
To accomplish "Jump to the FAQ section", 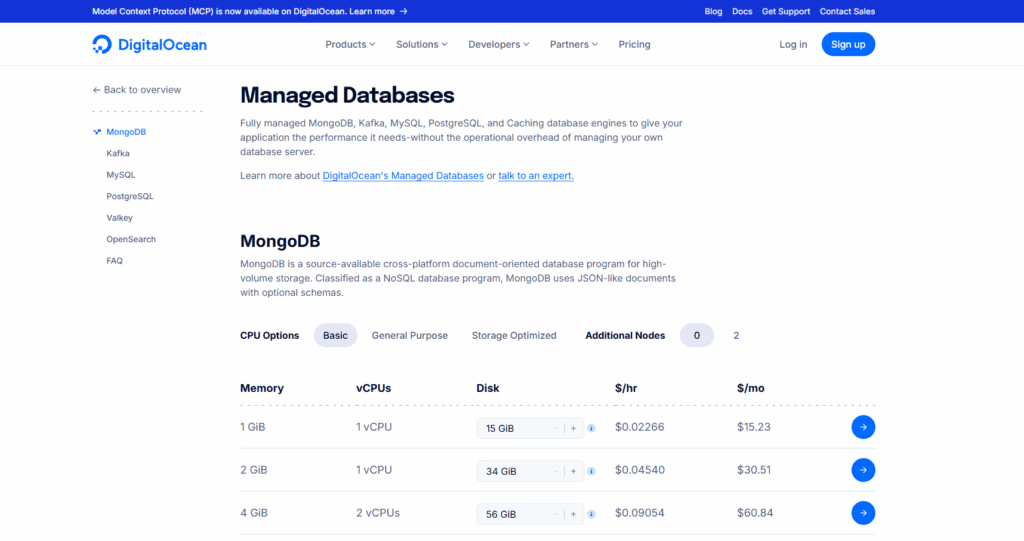I will [114, 261].
